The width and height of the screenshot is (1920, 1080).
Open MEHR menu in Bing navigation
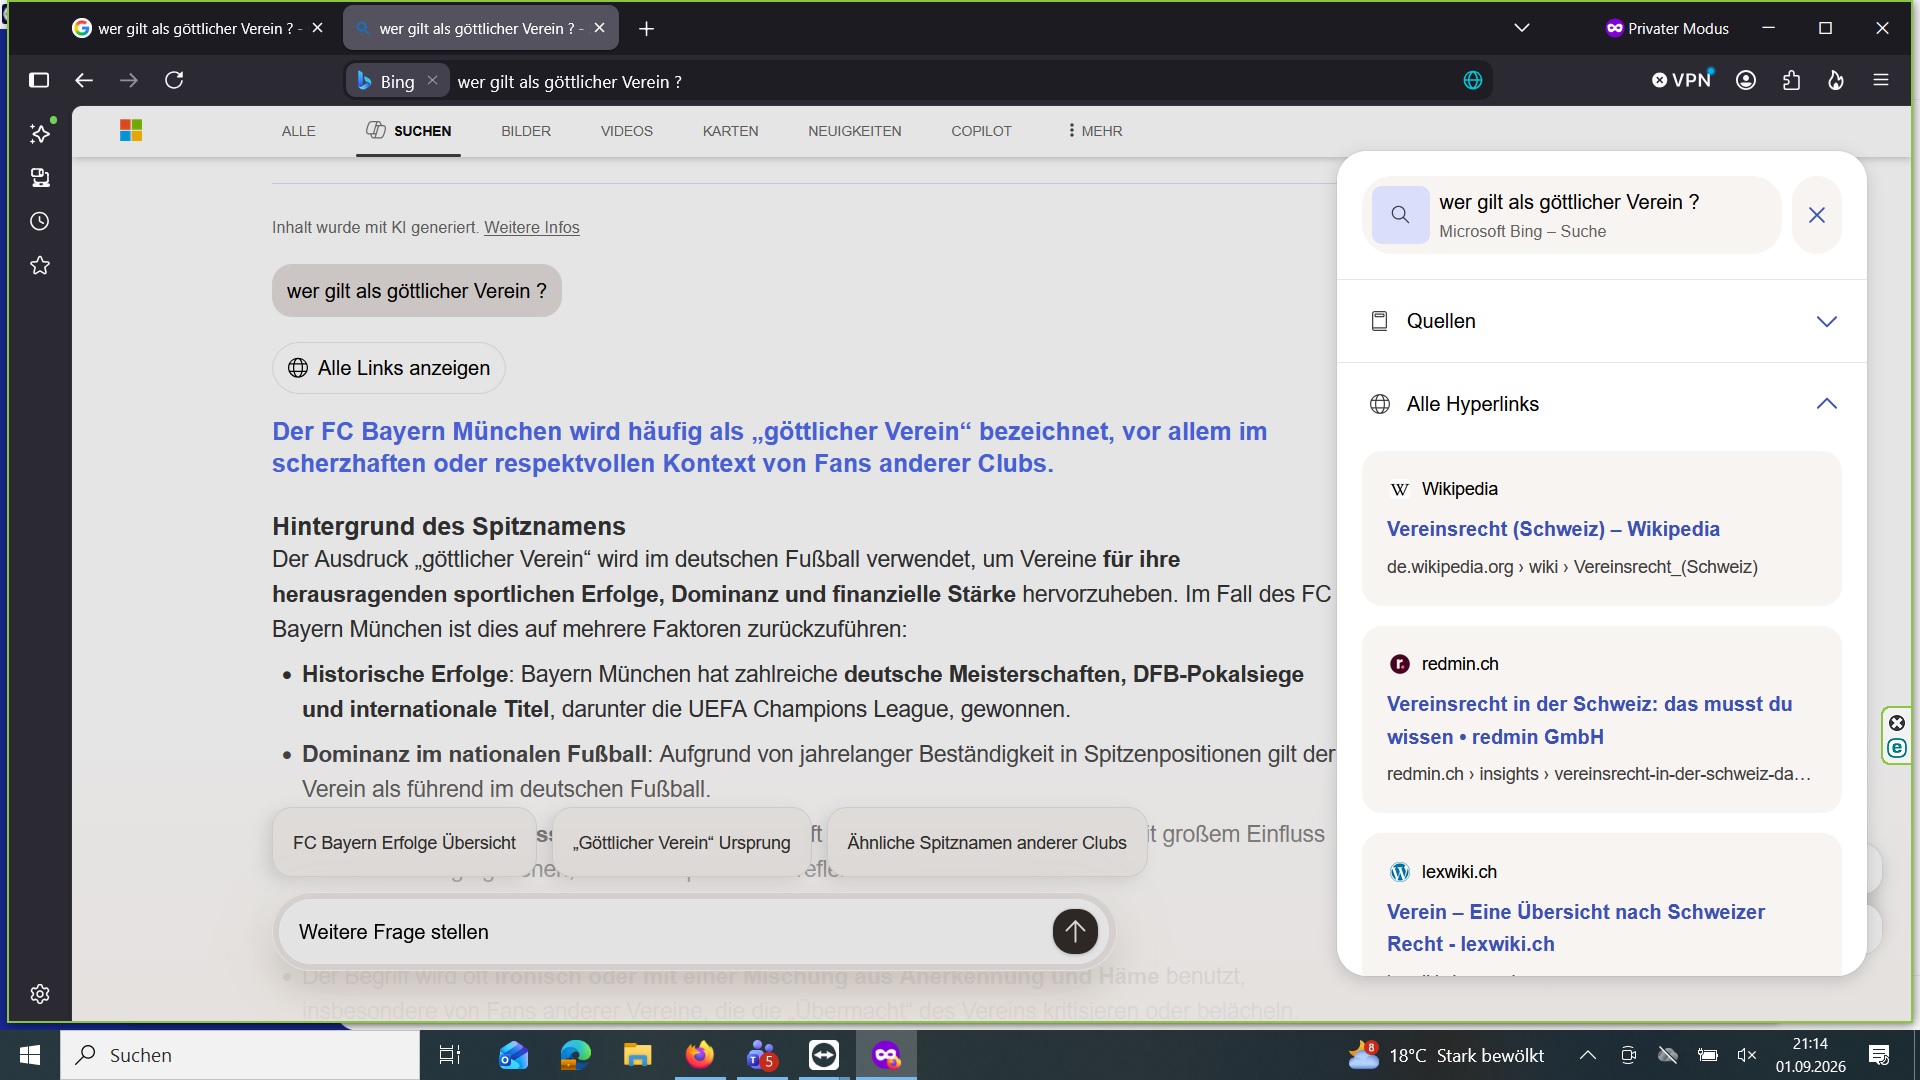[1095, 131]
